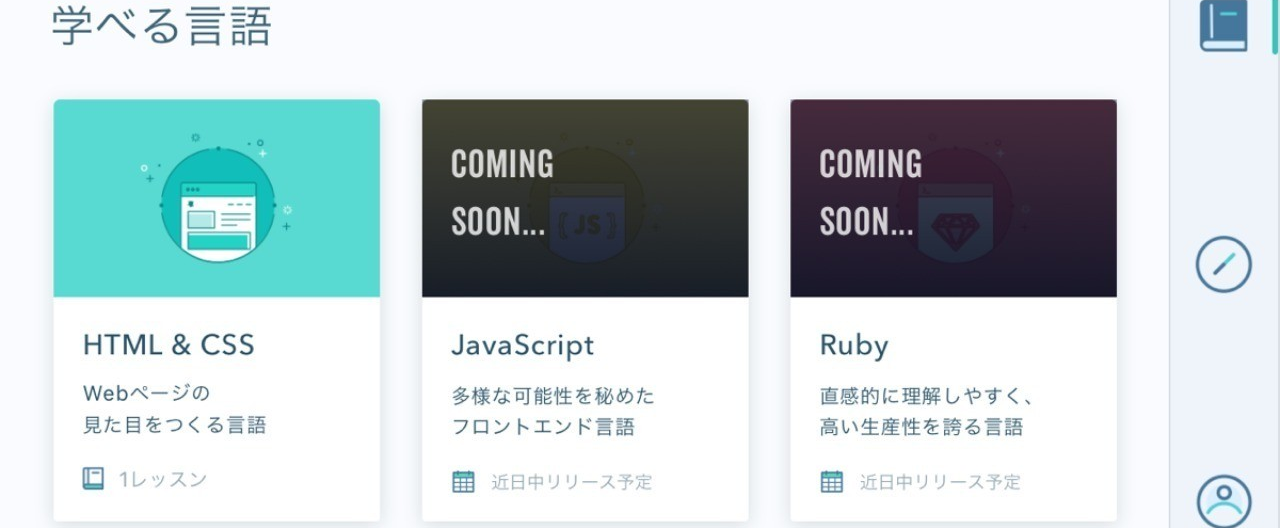Click the Ruby Coming Soon banner
The width and height of the screenshot is (1280, 528).
coord(953,198)
